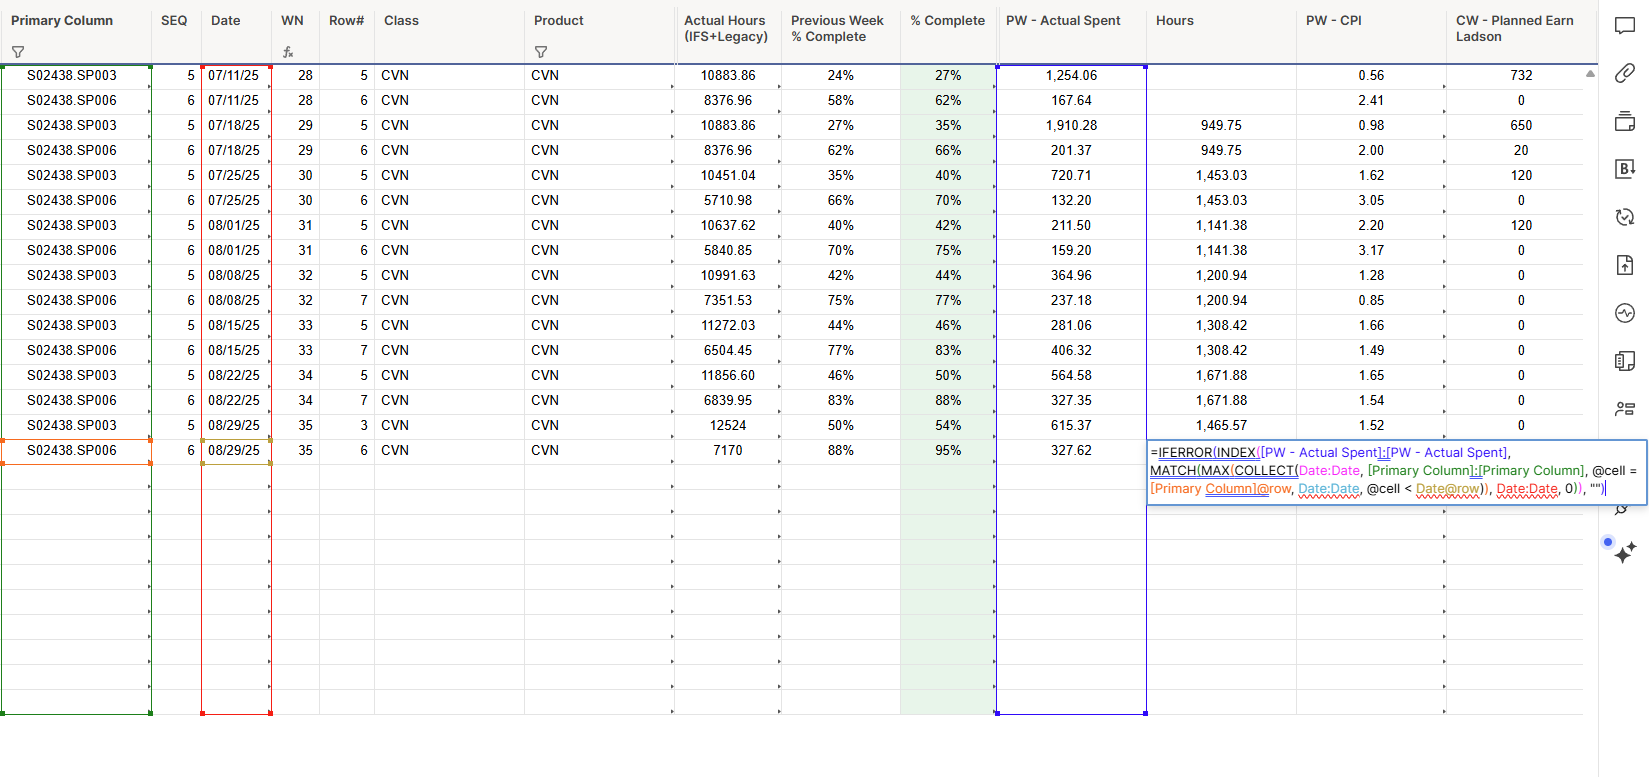Open the Contacts list icon in sidebar
Viewport: 1649px width, 777px height.
click(1625, 409)
